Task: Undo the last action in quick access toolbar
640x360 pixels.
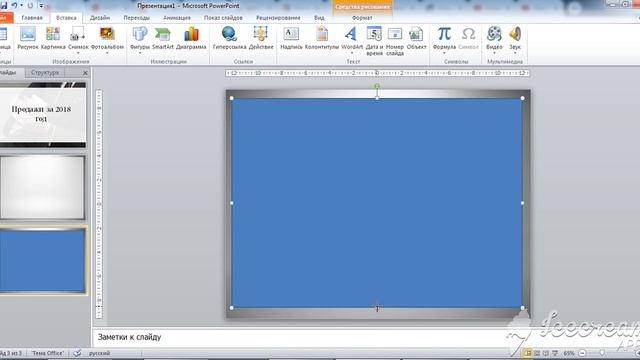Action: [x=15, y=5]
